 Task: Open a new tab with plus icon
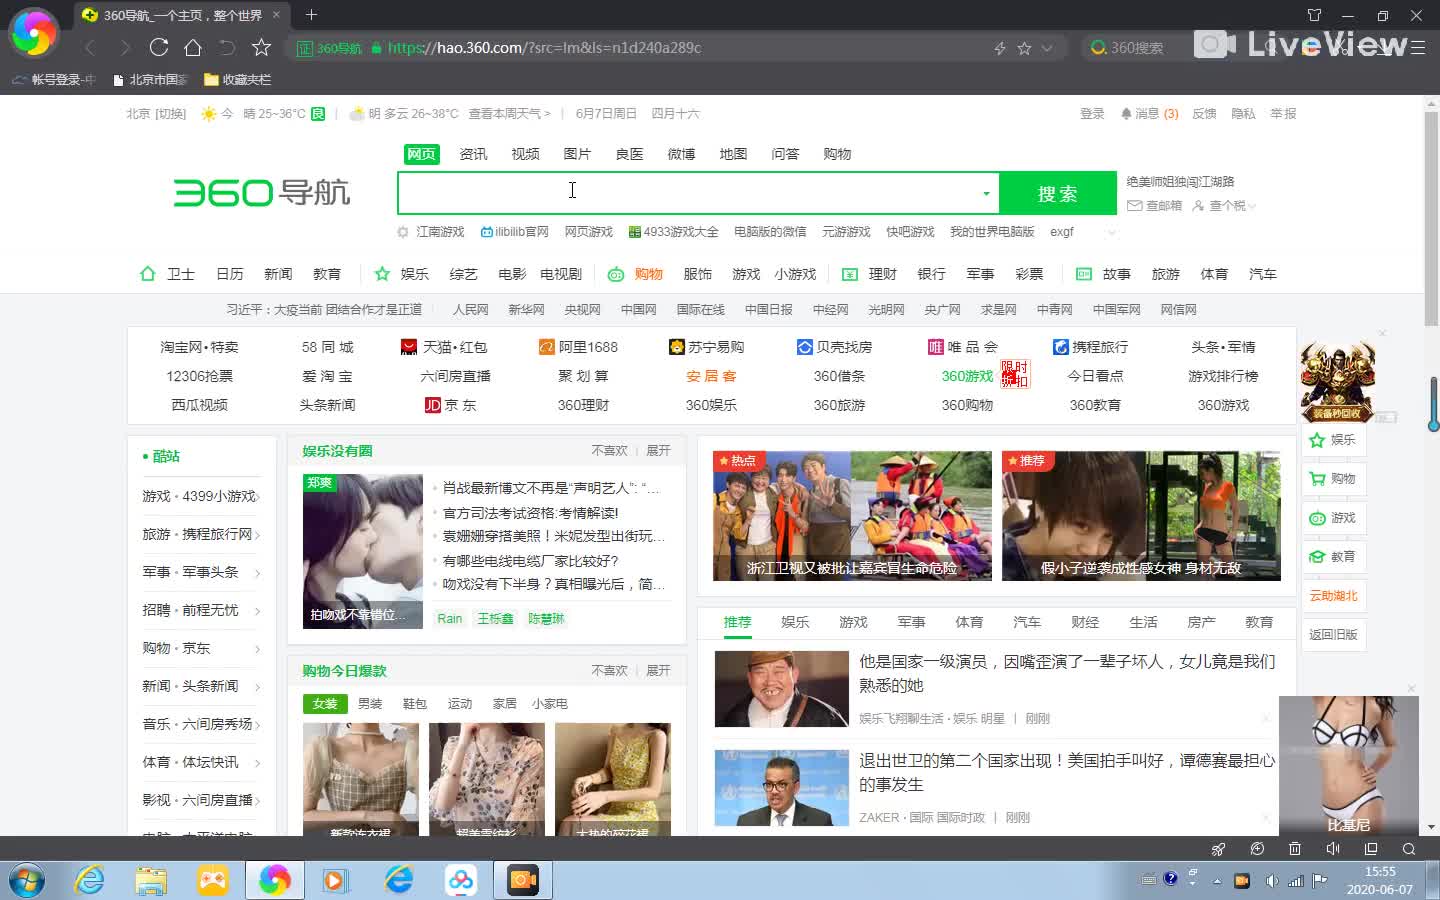tap(311, 15)
